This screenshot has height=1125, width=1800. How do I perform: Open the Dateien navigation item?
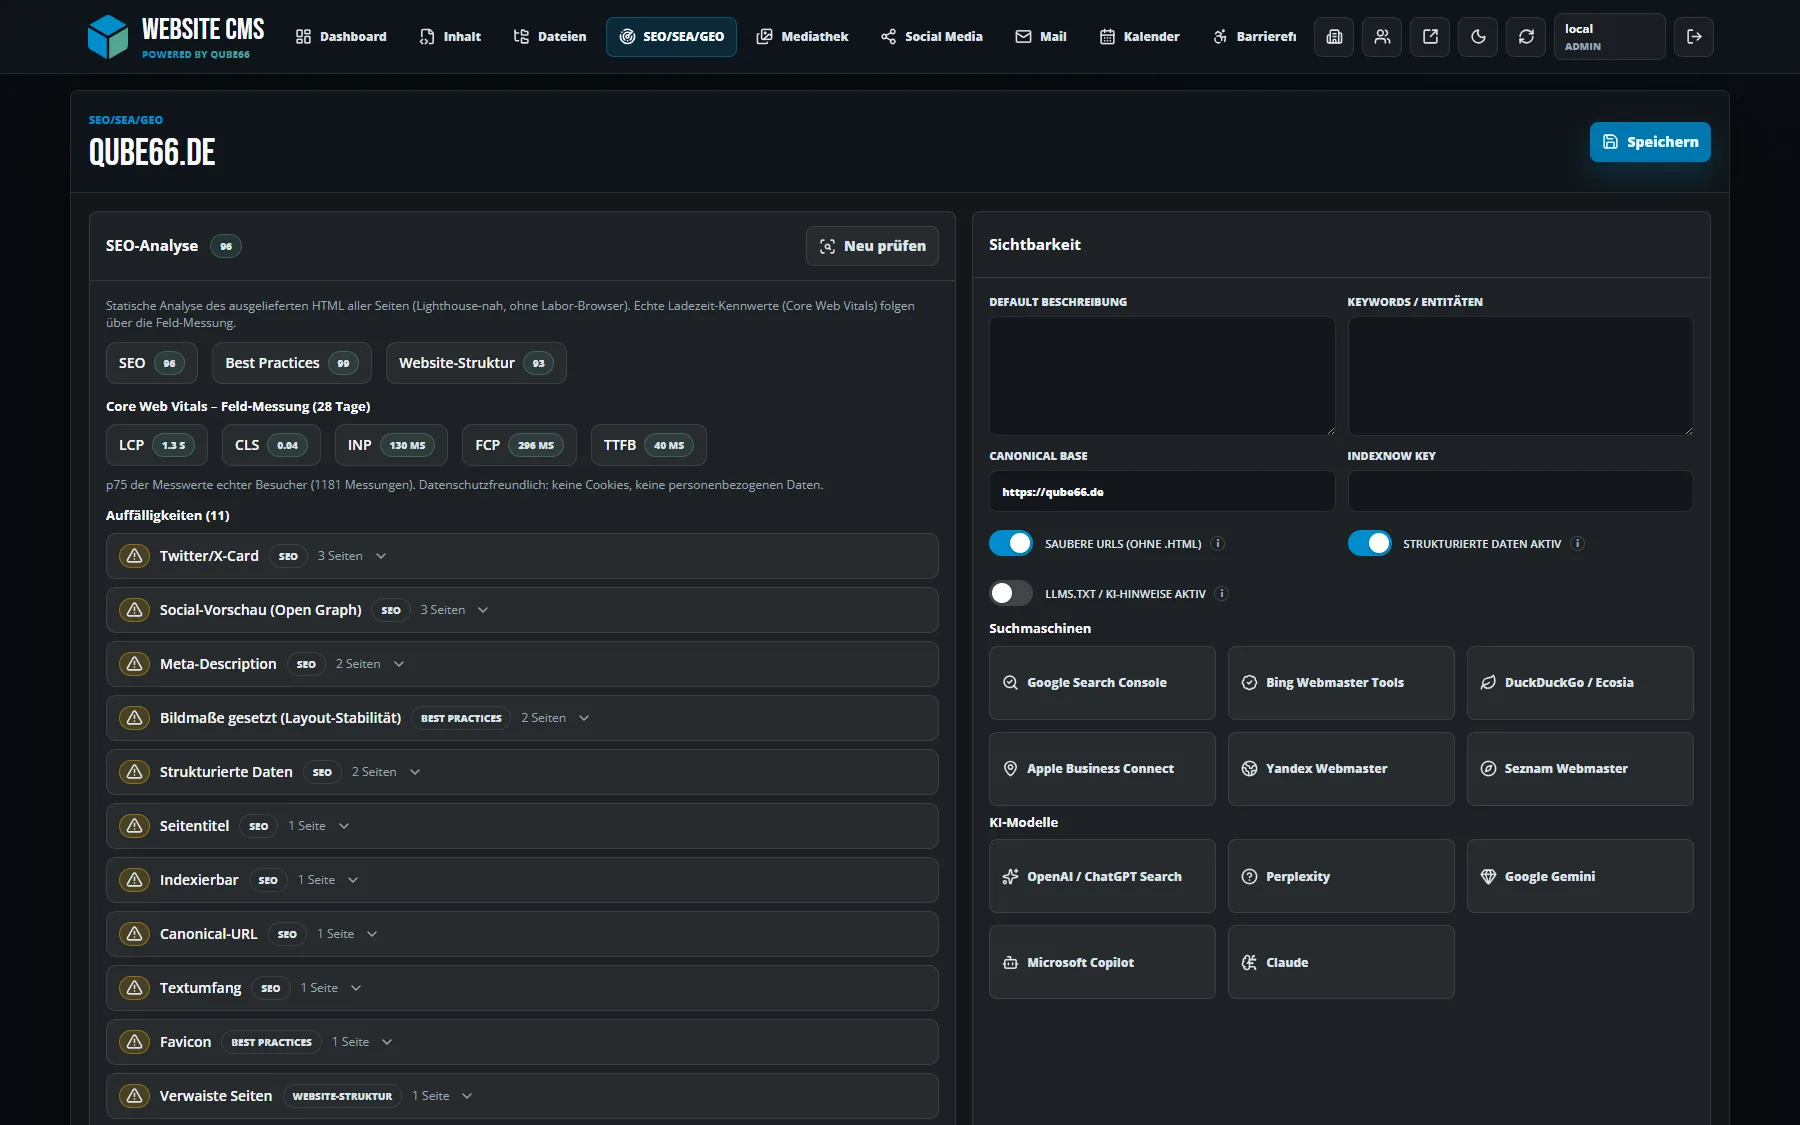tap(550, 37)
